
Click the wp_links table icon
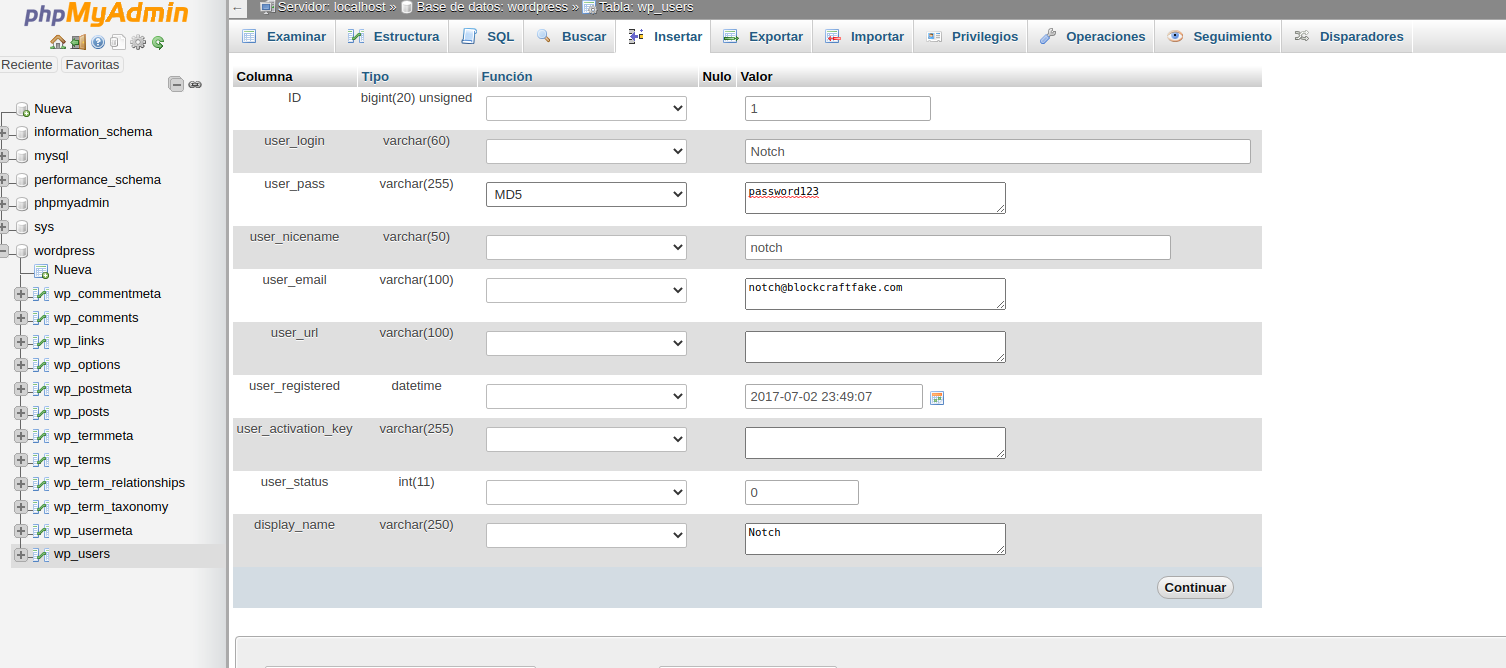[x=41, y=341]
